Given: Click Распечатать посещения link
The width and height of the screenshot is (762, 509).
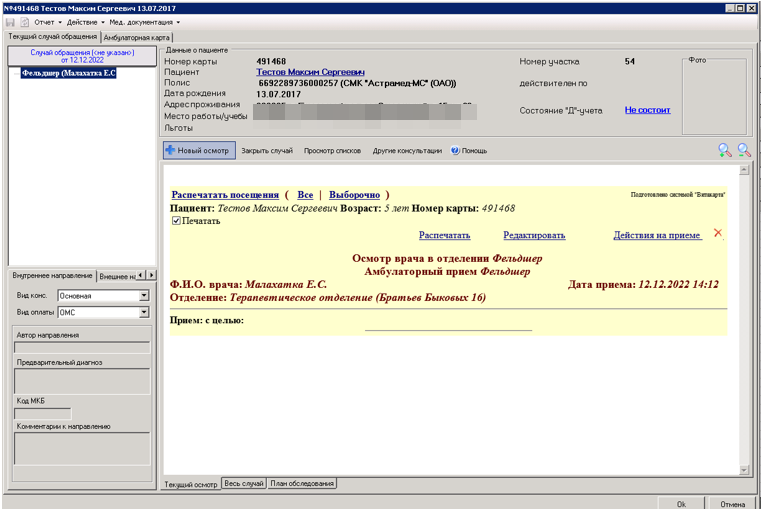Looking at the screenshot, I should point(225,195).
